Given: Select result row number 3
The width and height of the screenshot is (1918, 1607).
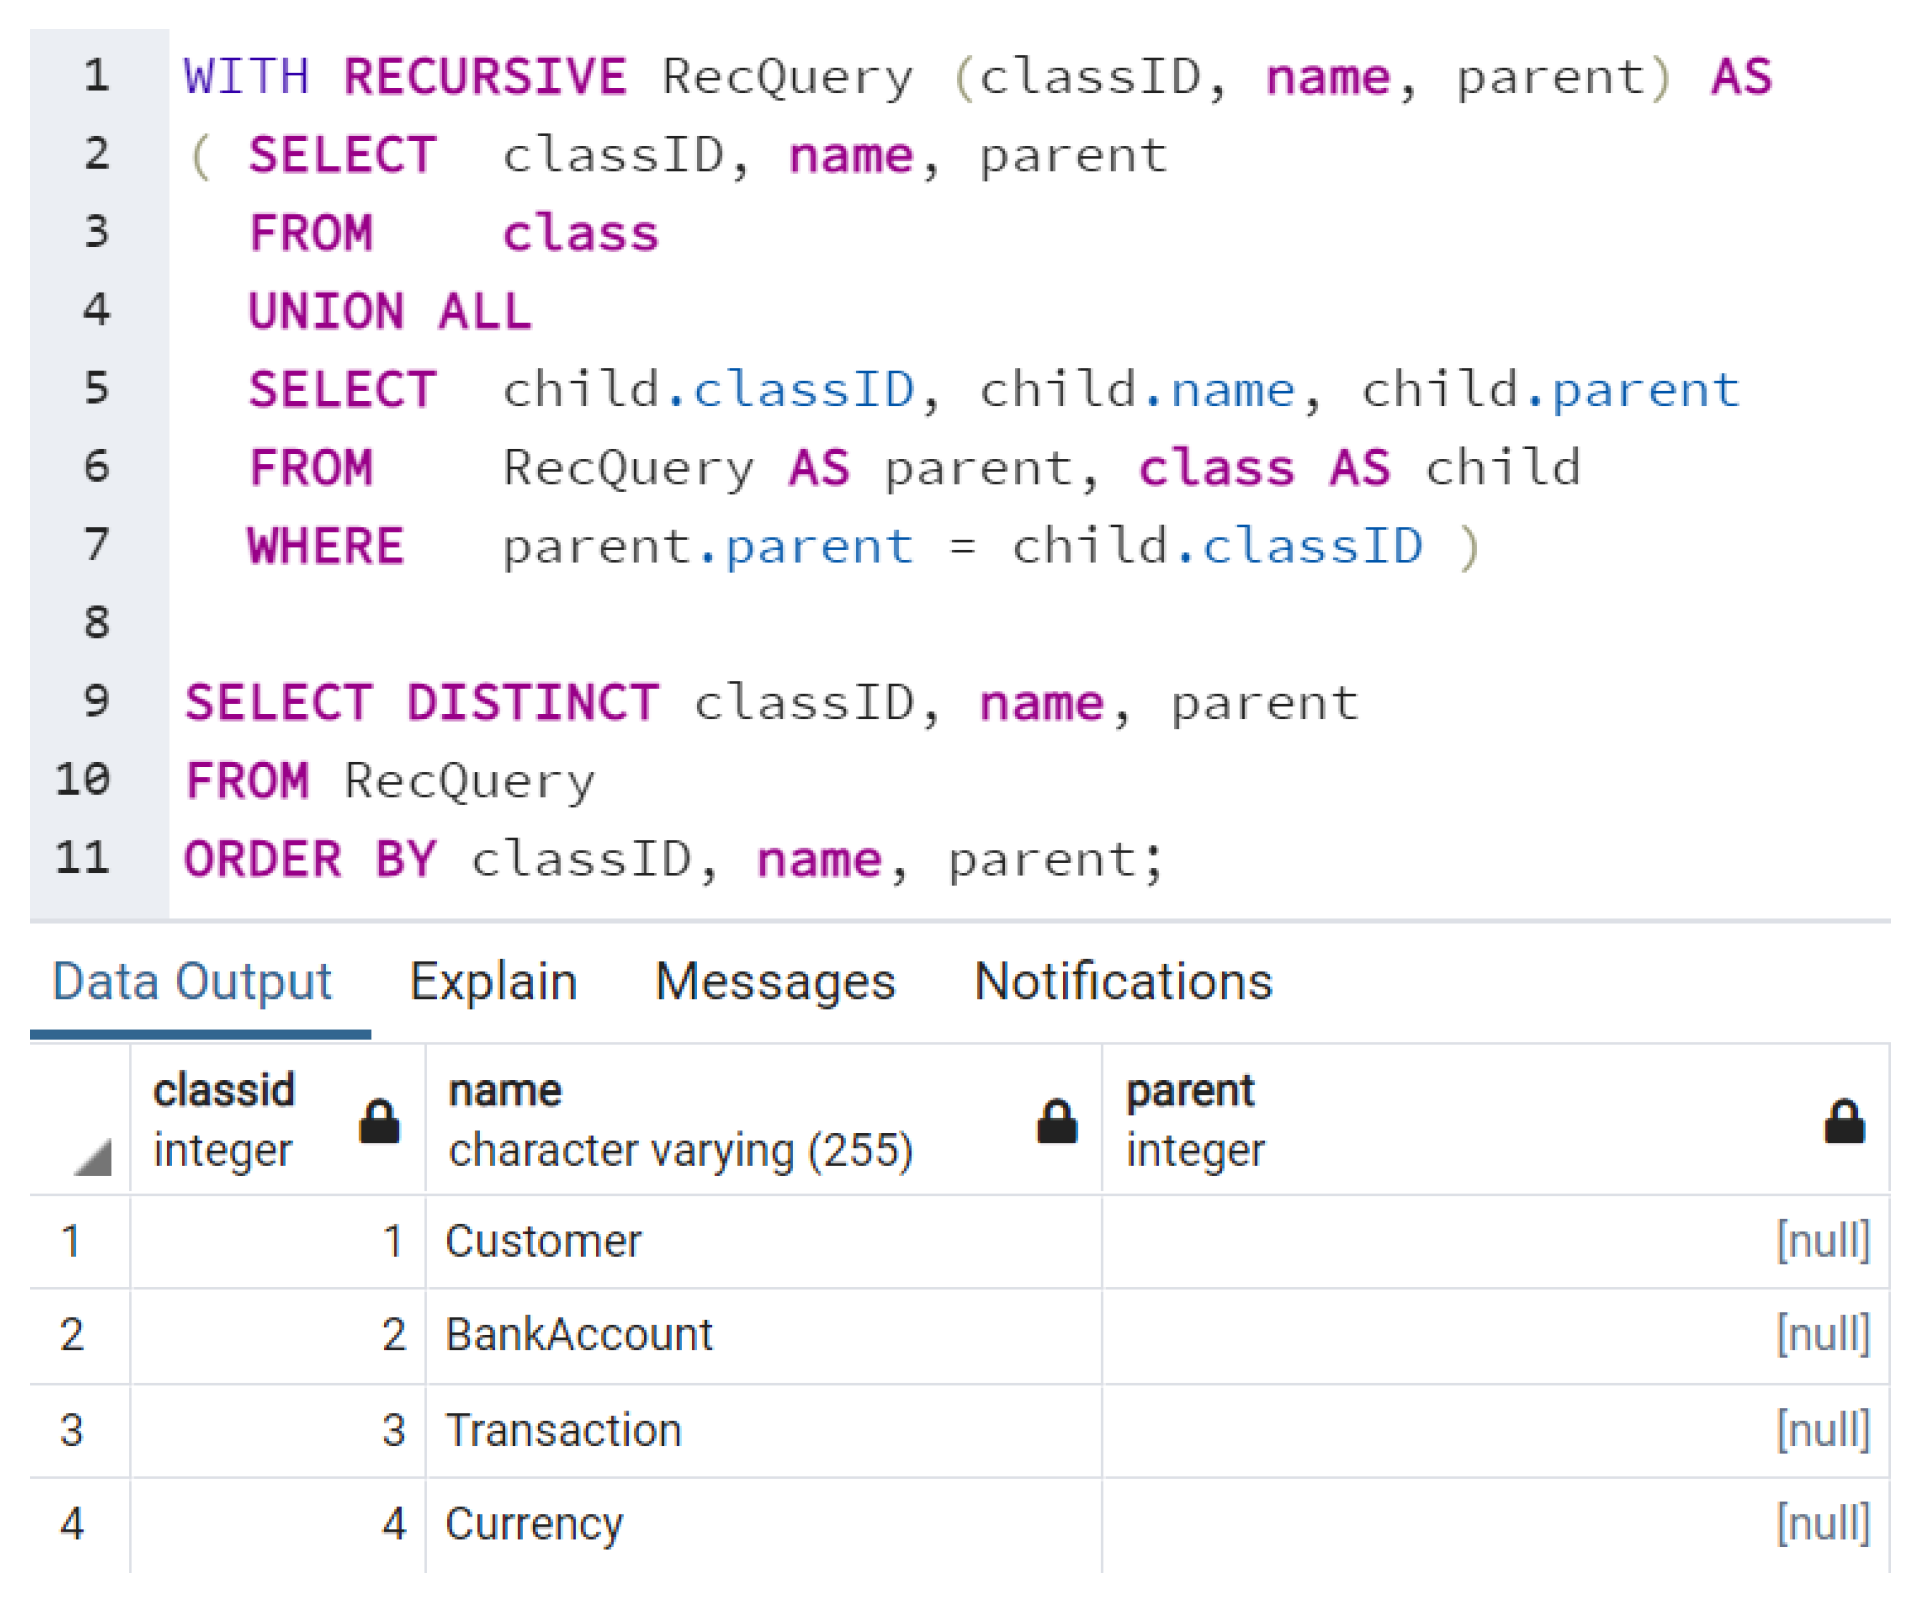Looking at the screenshot, I should (72, 1430).
